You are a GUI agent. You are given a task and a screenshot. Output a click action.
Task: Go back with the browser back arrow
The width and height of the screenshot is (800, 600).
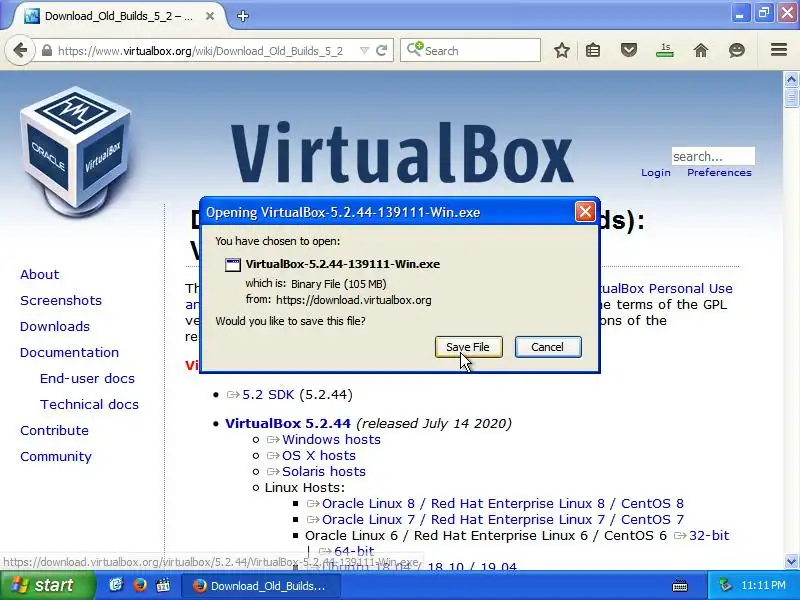pyautogui.click(x=20, y=50)
